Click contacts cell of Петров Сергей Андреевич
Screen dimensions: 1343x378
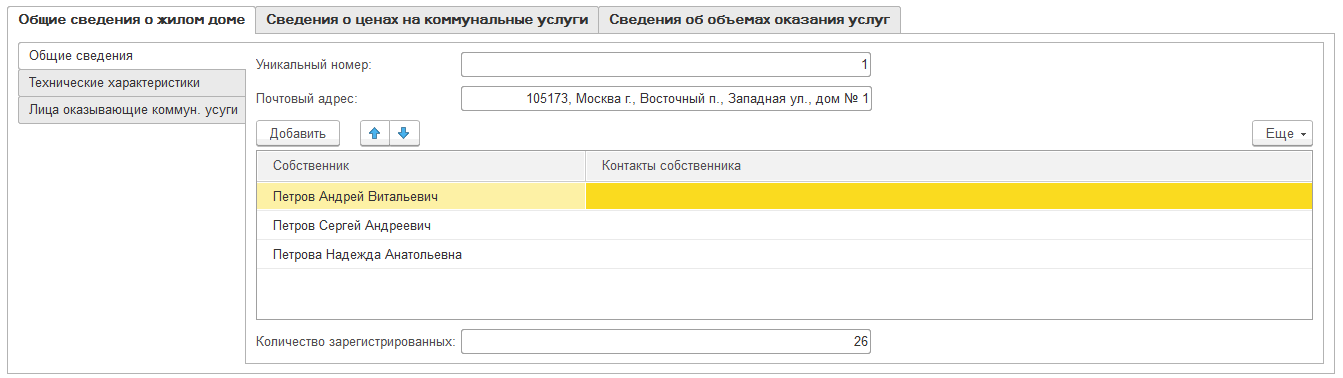949,226
